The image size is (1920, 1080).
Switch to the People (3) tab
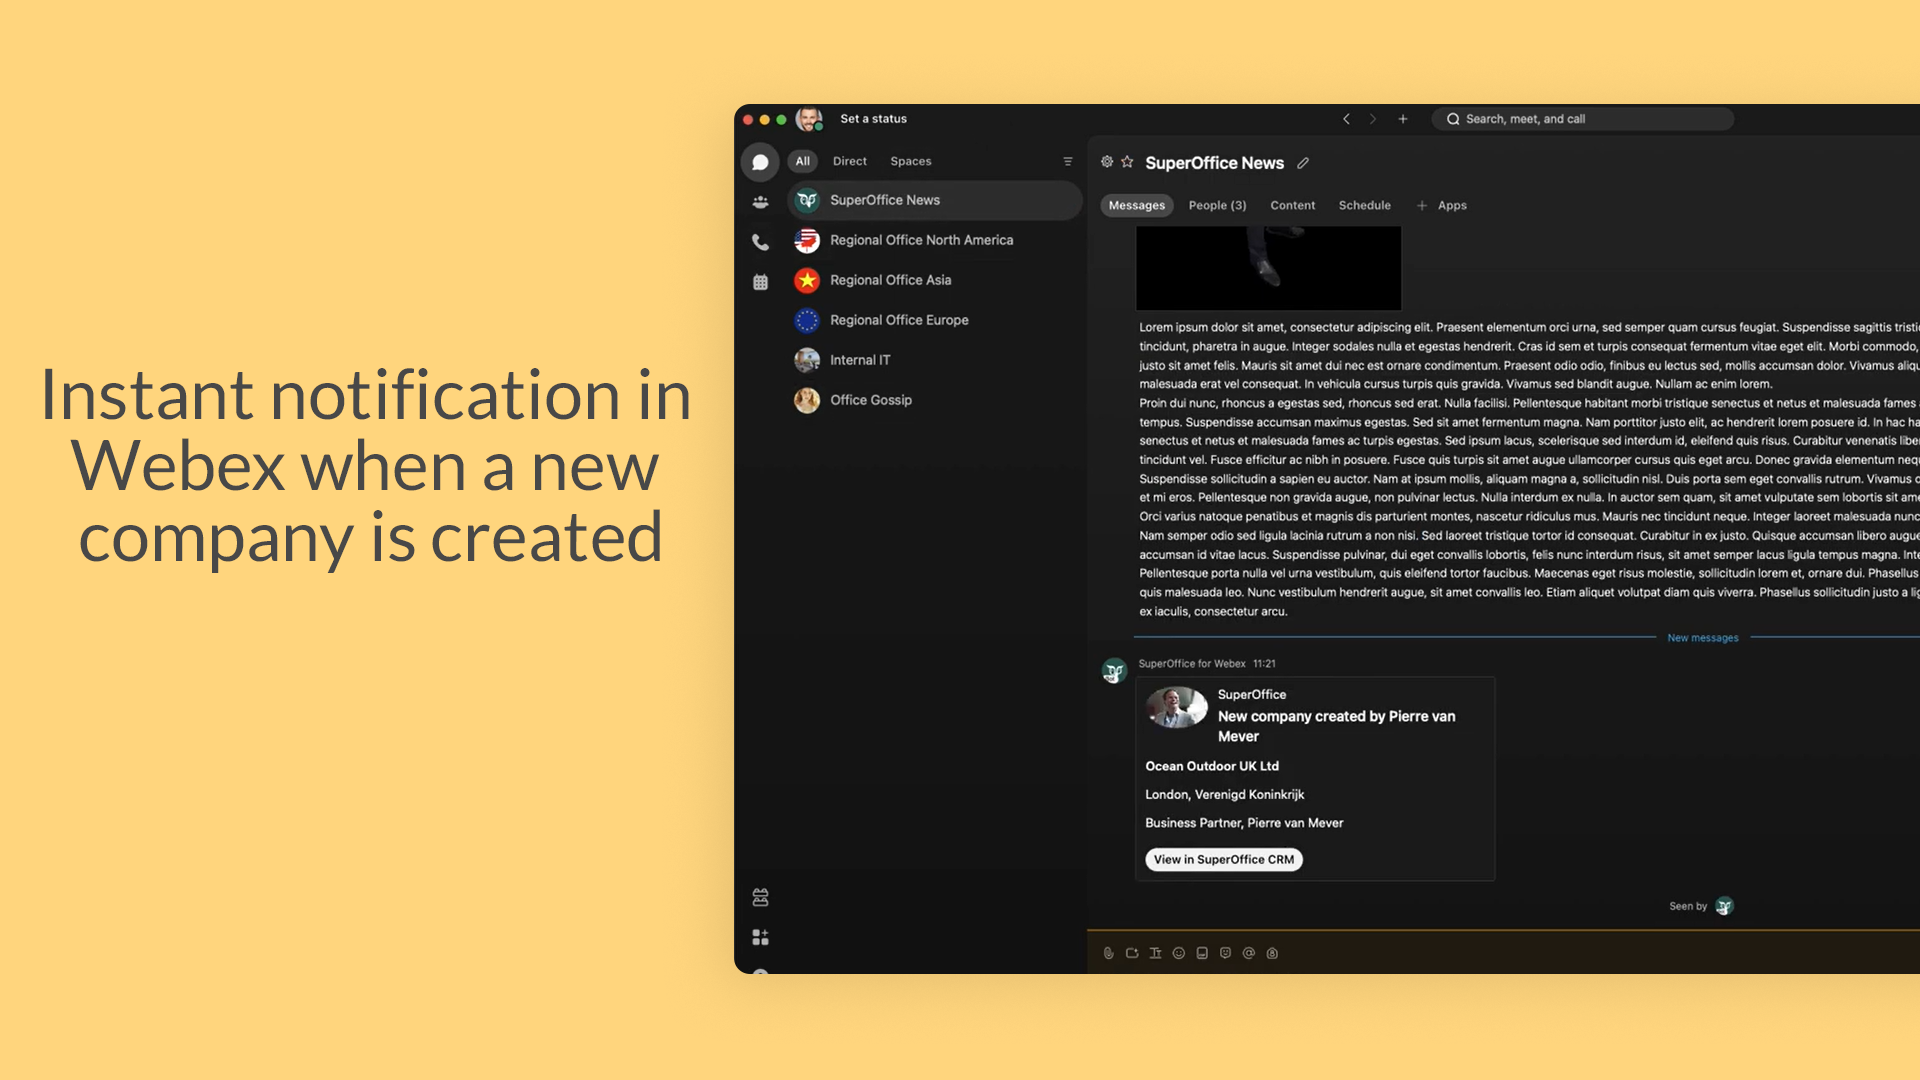[1216, 204]
